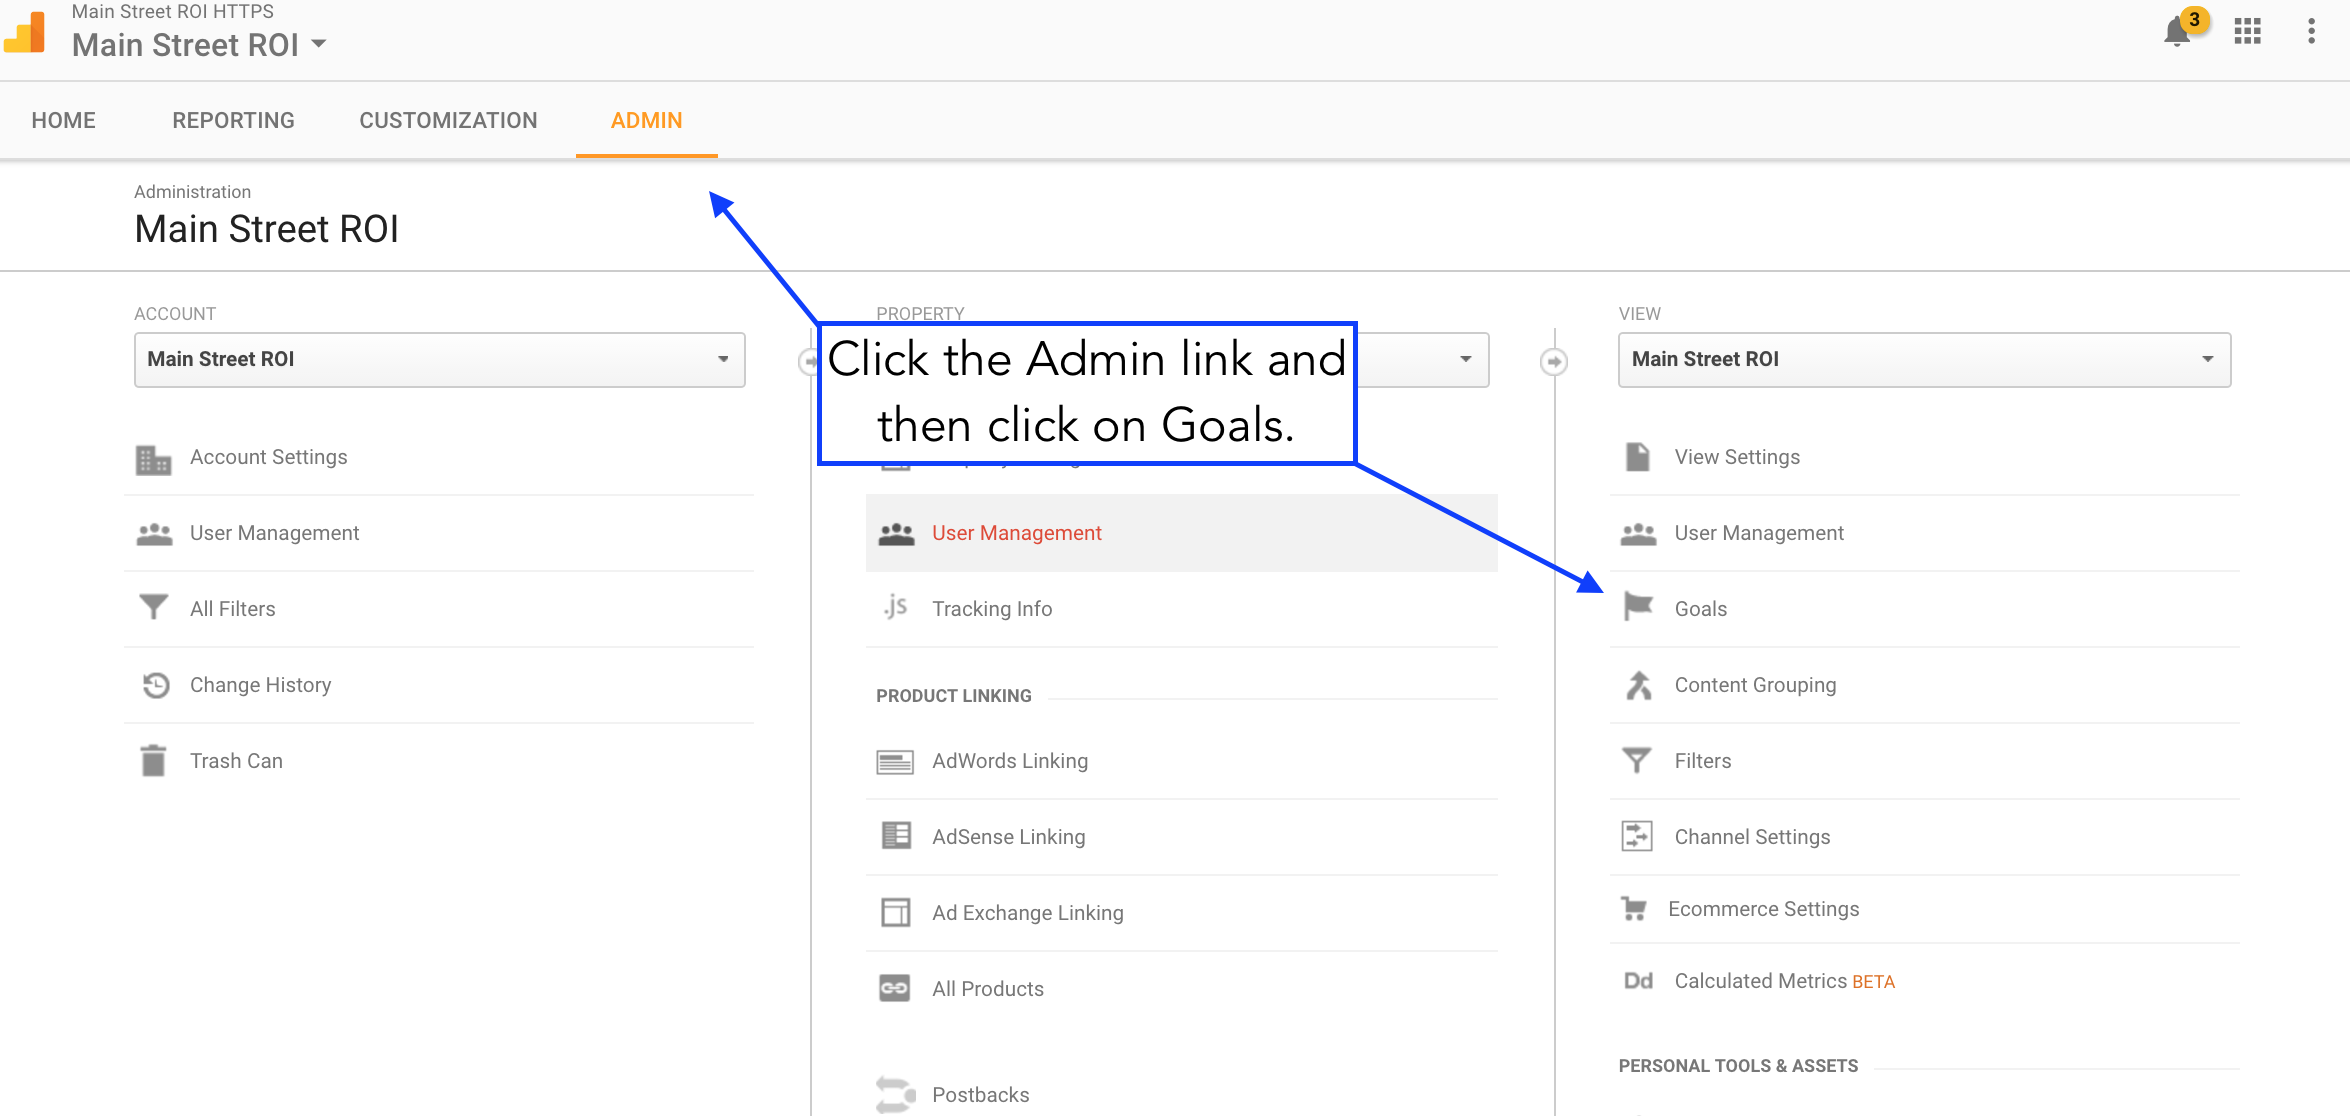Image resolution: width=2350 pixels, height=1116 pixels.
Task: Click the notifications bell icon
Action: pyautogui.click(x=2176, y=32)
